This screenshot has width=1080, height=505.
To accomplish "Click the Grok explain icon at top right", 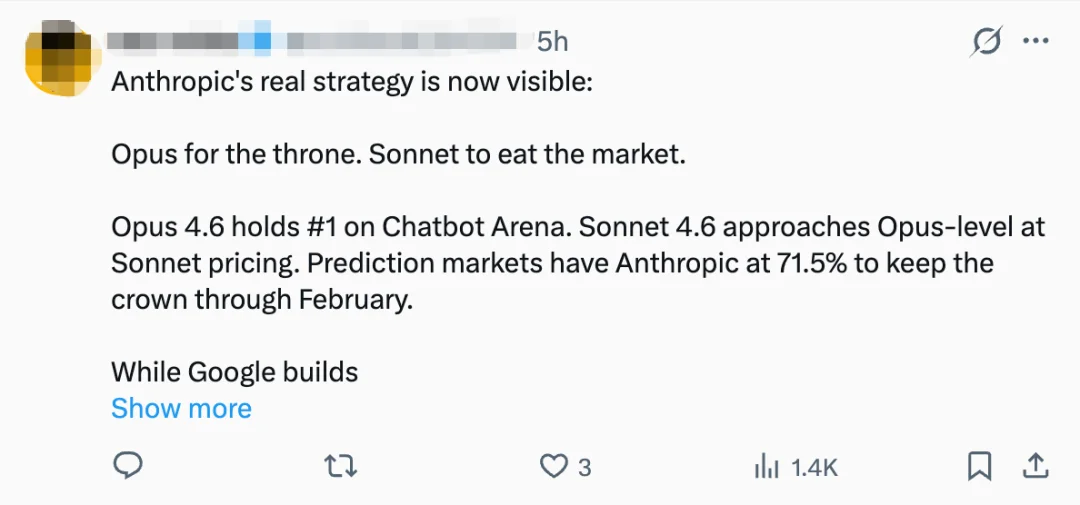I will [987, 42].
